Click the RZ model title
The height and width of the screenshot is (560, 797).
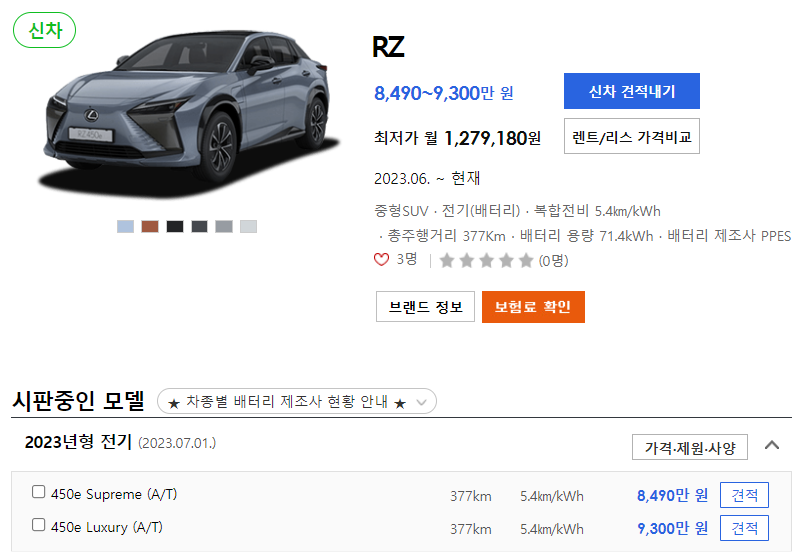pyautogui.click(x=388, y=47)
